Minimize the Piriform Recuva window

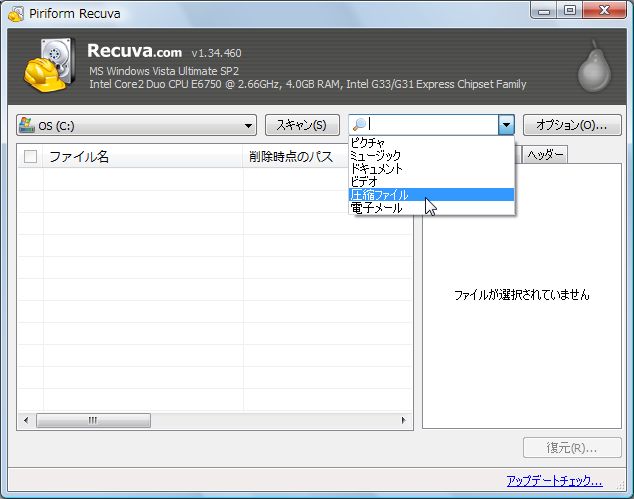tap(544, 11)
